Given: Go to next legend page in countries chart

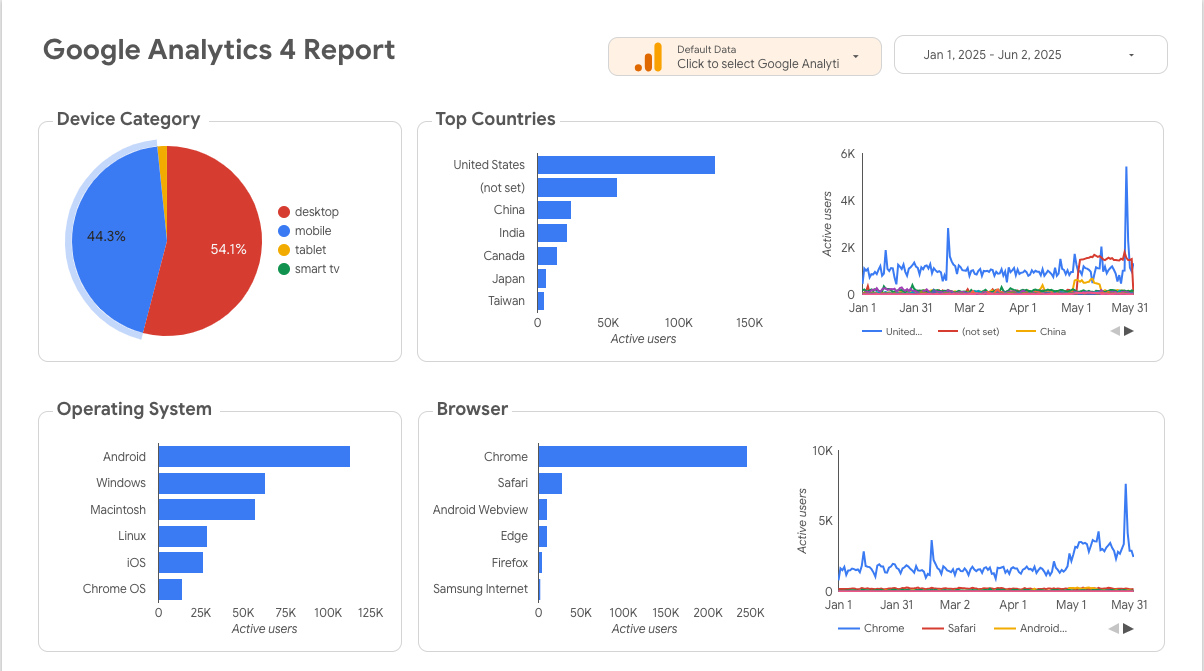Looking at the screenshot, I should pos(1129,331).
